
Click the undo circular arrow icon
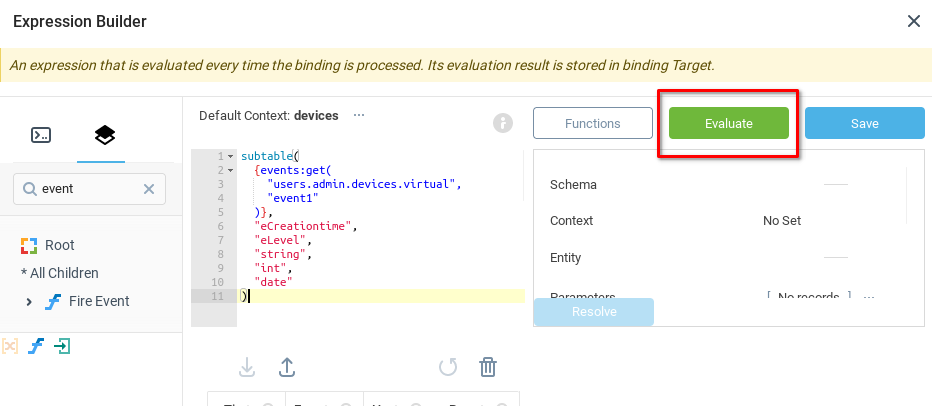click(x=448, y=367)
